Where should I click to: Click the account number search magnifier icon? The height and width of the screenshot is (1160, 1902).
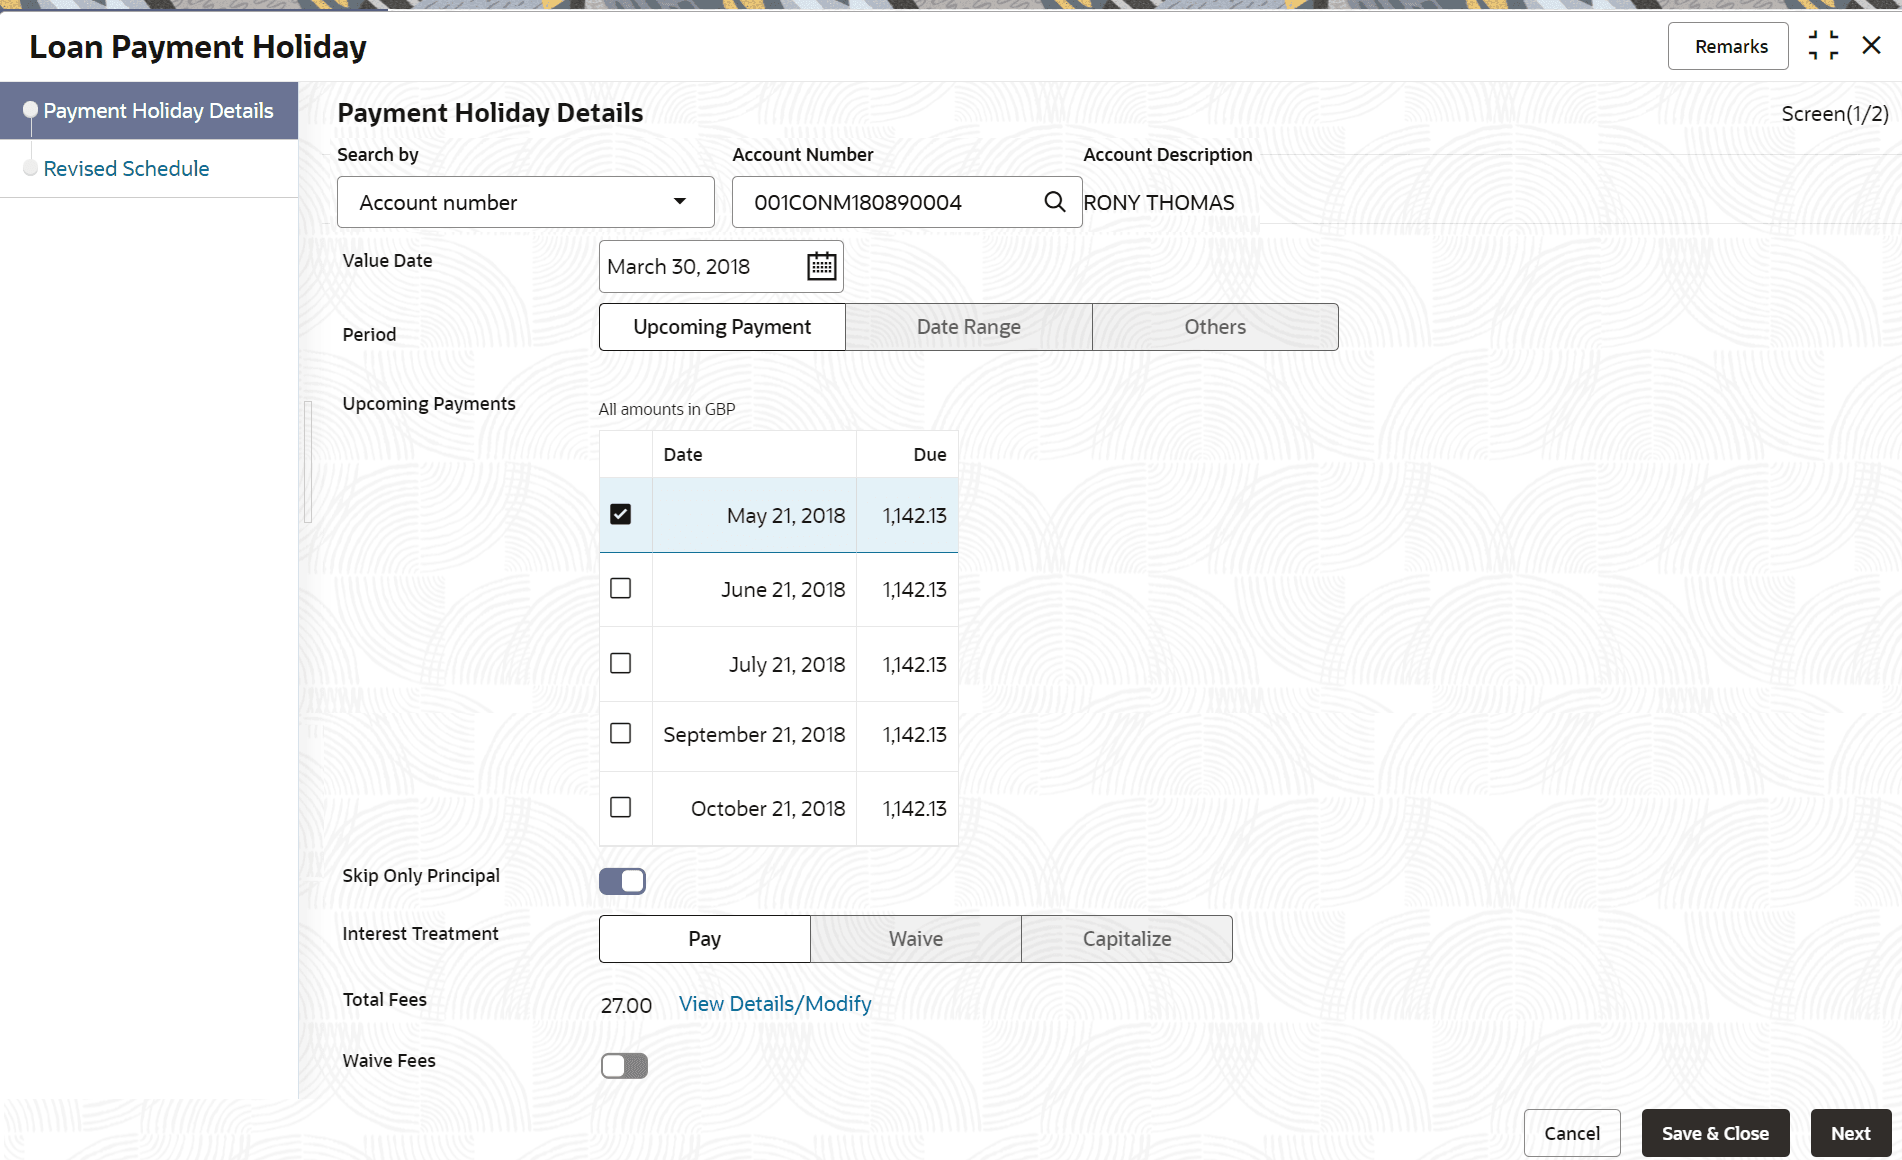1054,202
